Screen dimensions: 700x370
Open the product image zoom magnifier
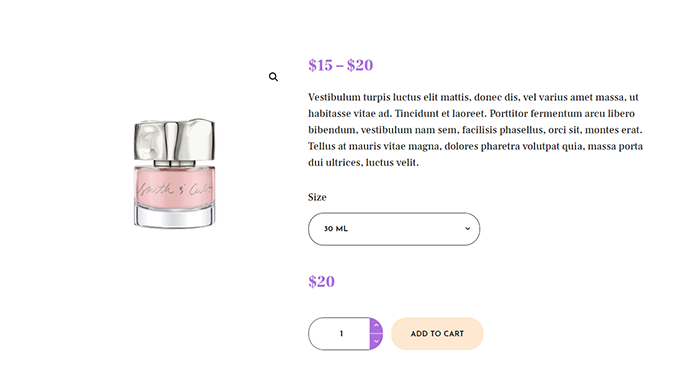(x=273, y=77)
